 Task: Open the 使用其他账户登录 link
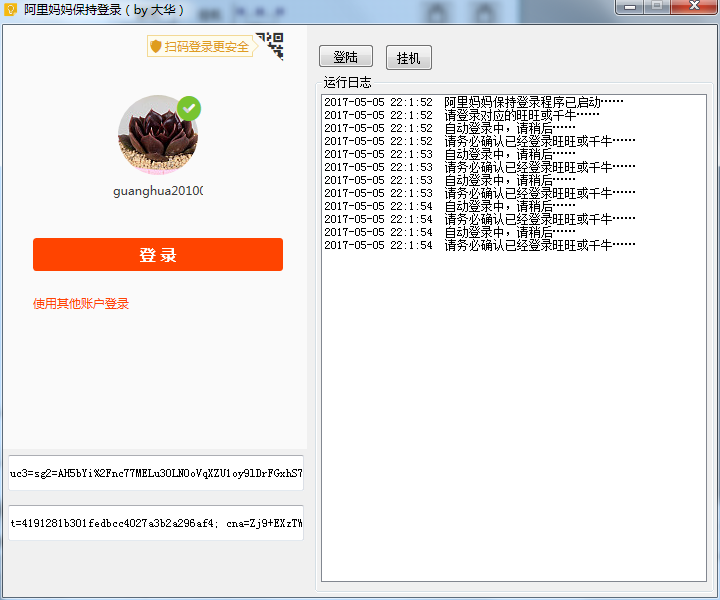pyautogui.click(x=81, y=304)
